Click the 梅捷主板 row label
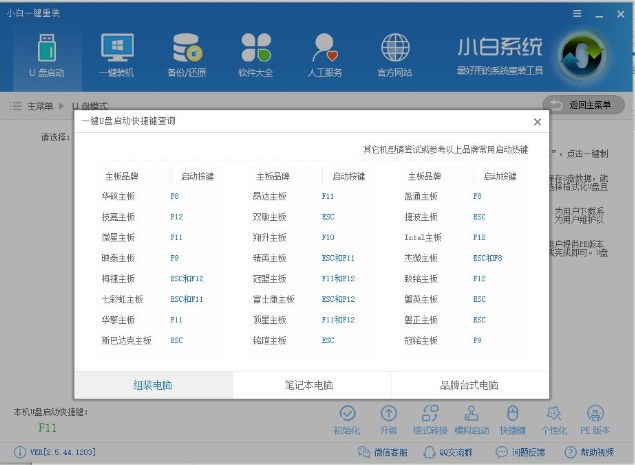Screen dimensions: 635x465 (118, 279)
